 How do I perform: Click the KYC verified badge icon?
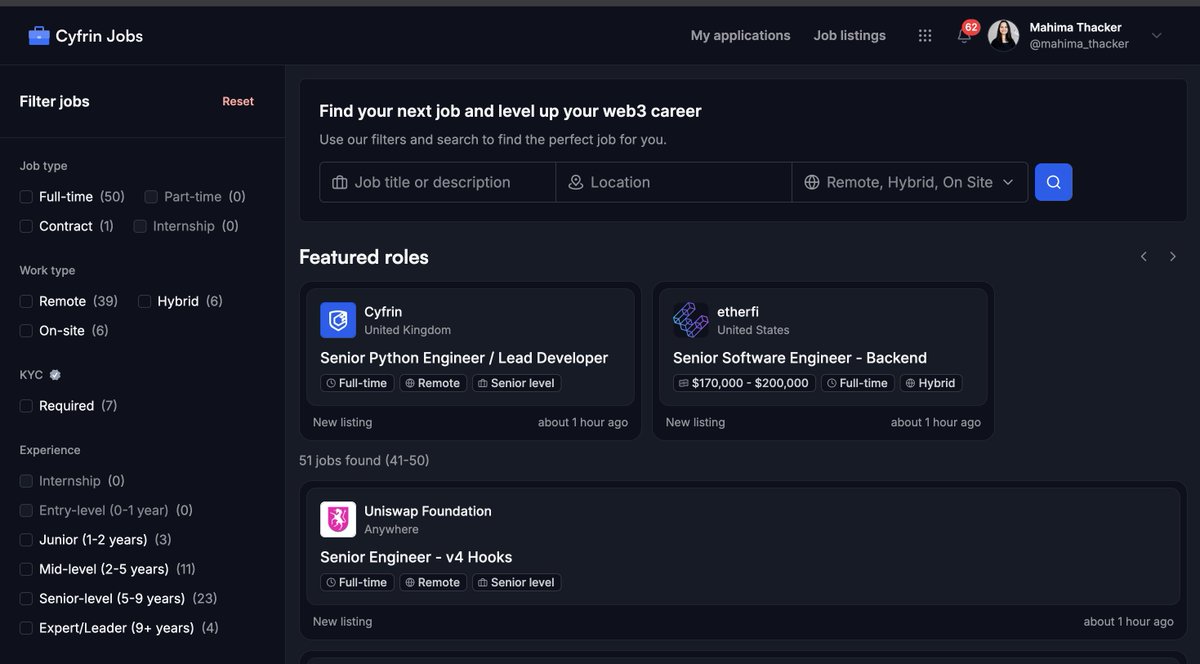[x=55, y=375]
